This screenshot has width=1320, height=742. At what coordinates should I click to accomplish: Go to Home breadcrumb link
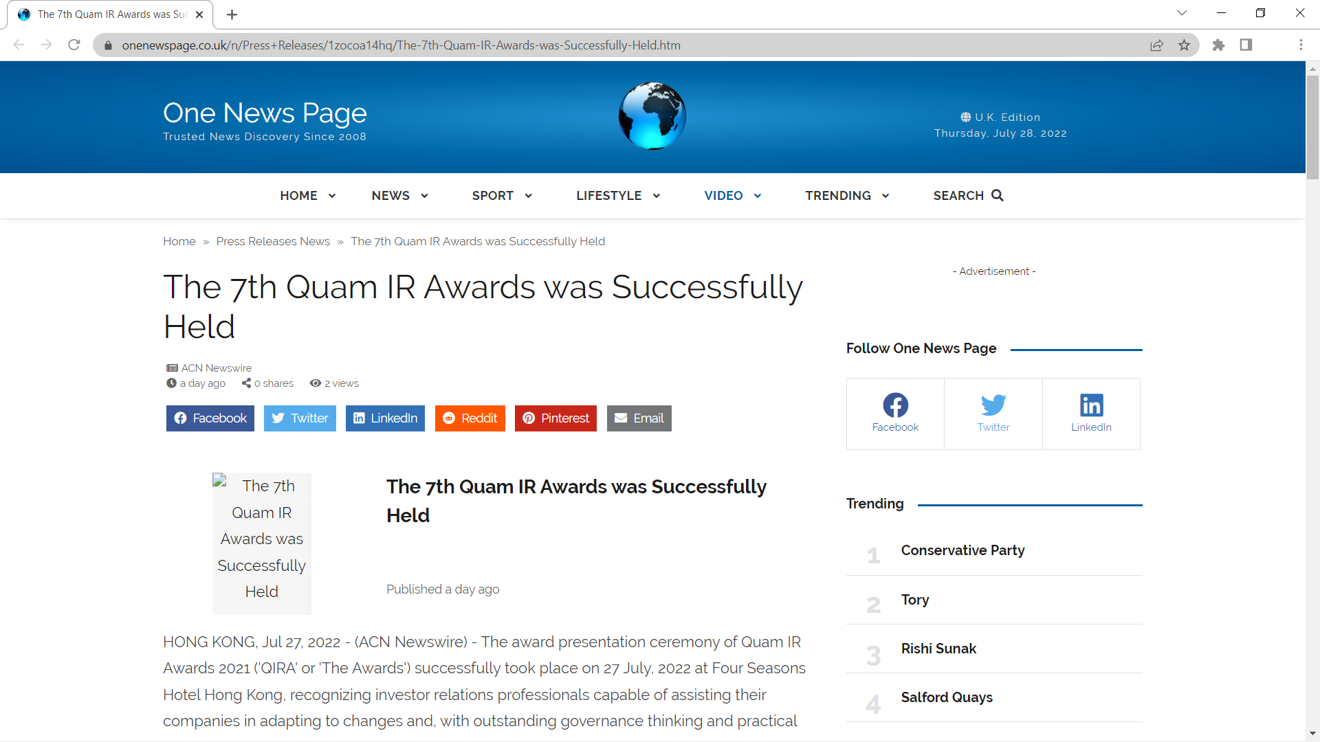179,241
